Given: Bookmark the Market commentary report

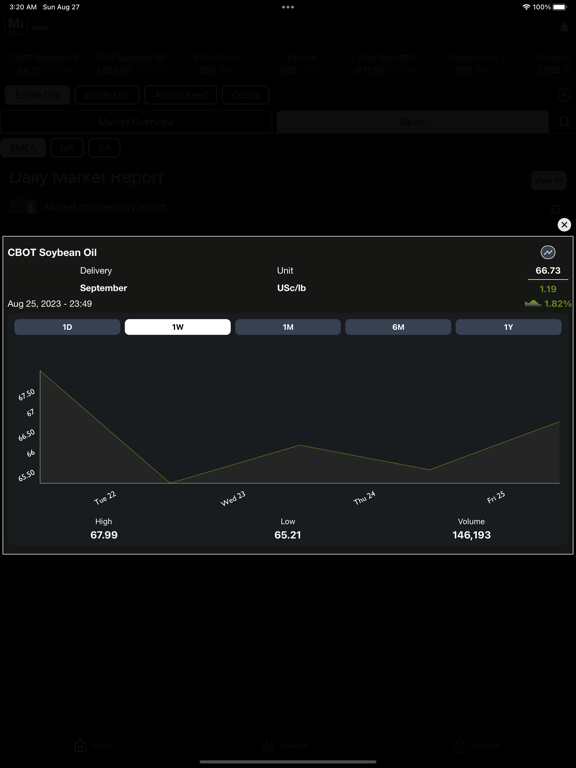Looking at the screenshot, I should [554, 209].
